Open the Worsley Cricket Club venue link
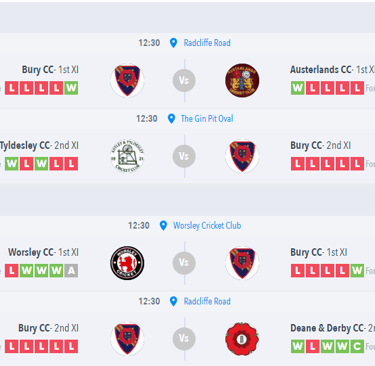 pyautogui.click(x=207, y=226)
